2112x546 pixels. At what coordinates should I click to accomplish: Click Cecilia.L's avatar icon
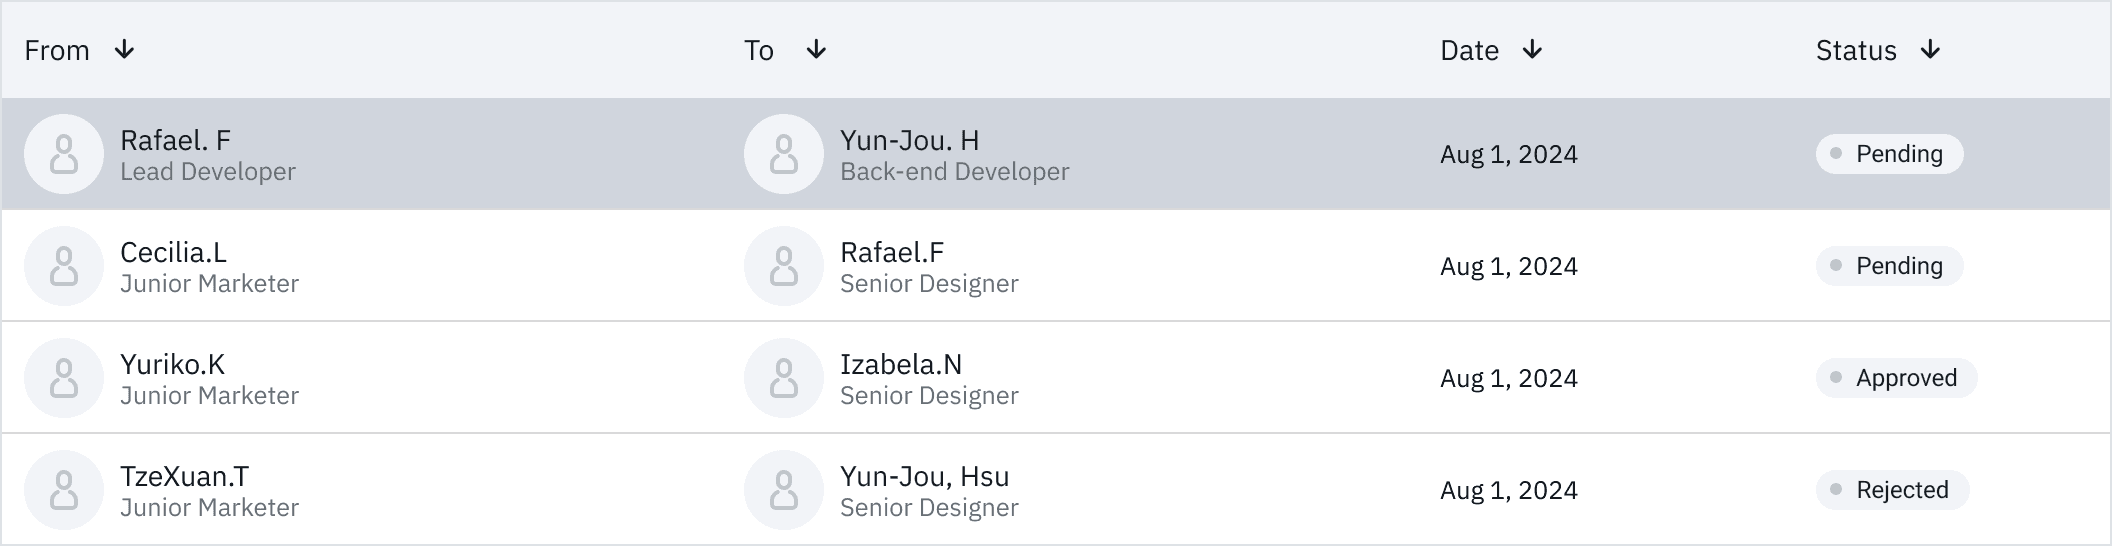pyautogui.click(x=64, y=266)
